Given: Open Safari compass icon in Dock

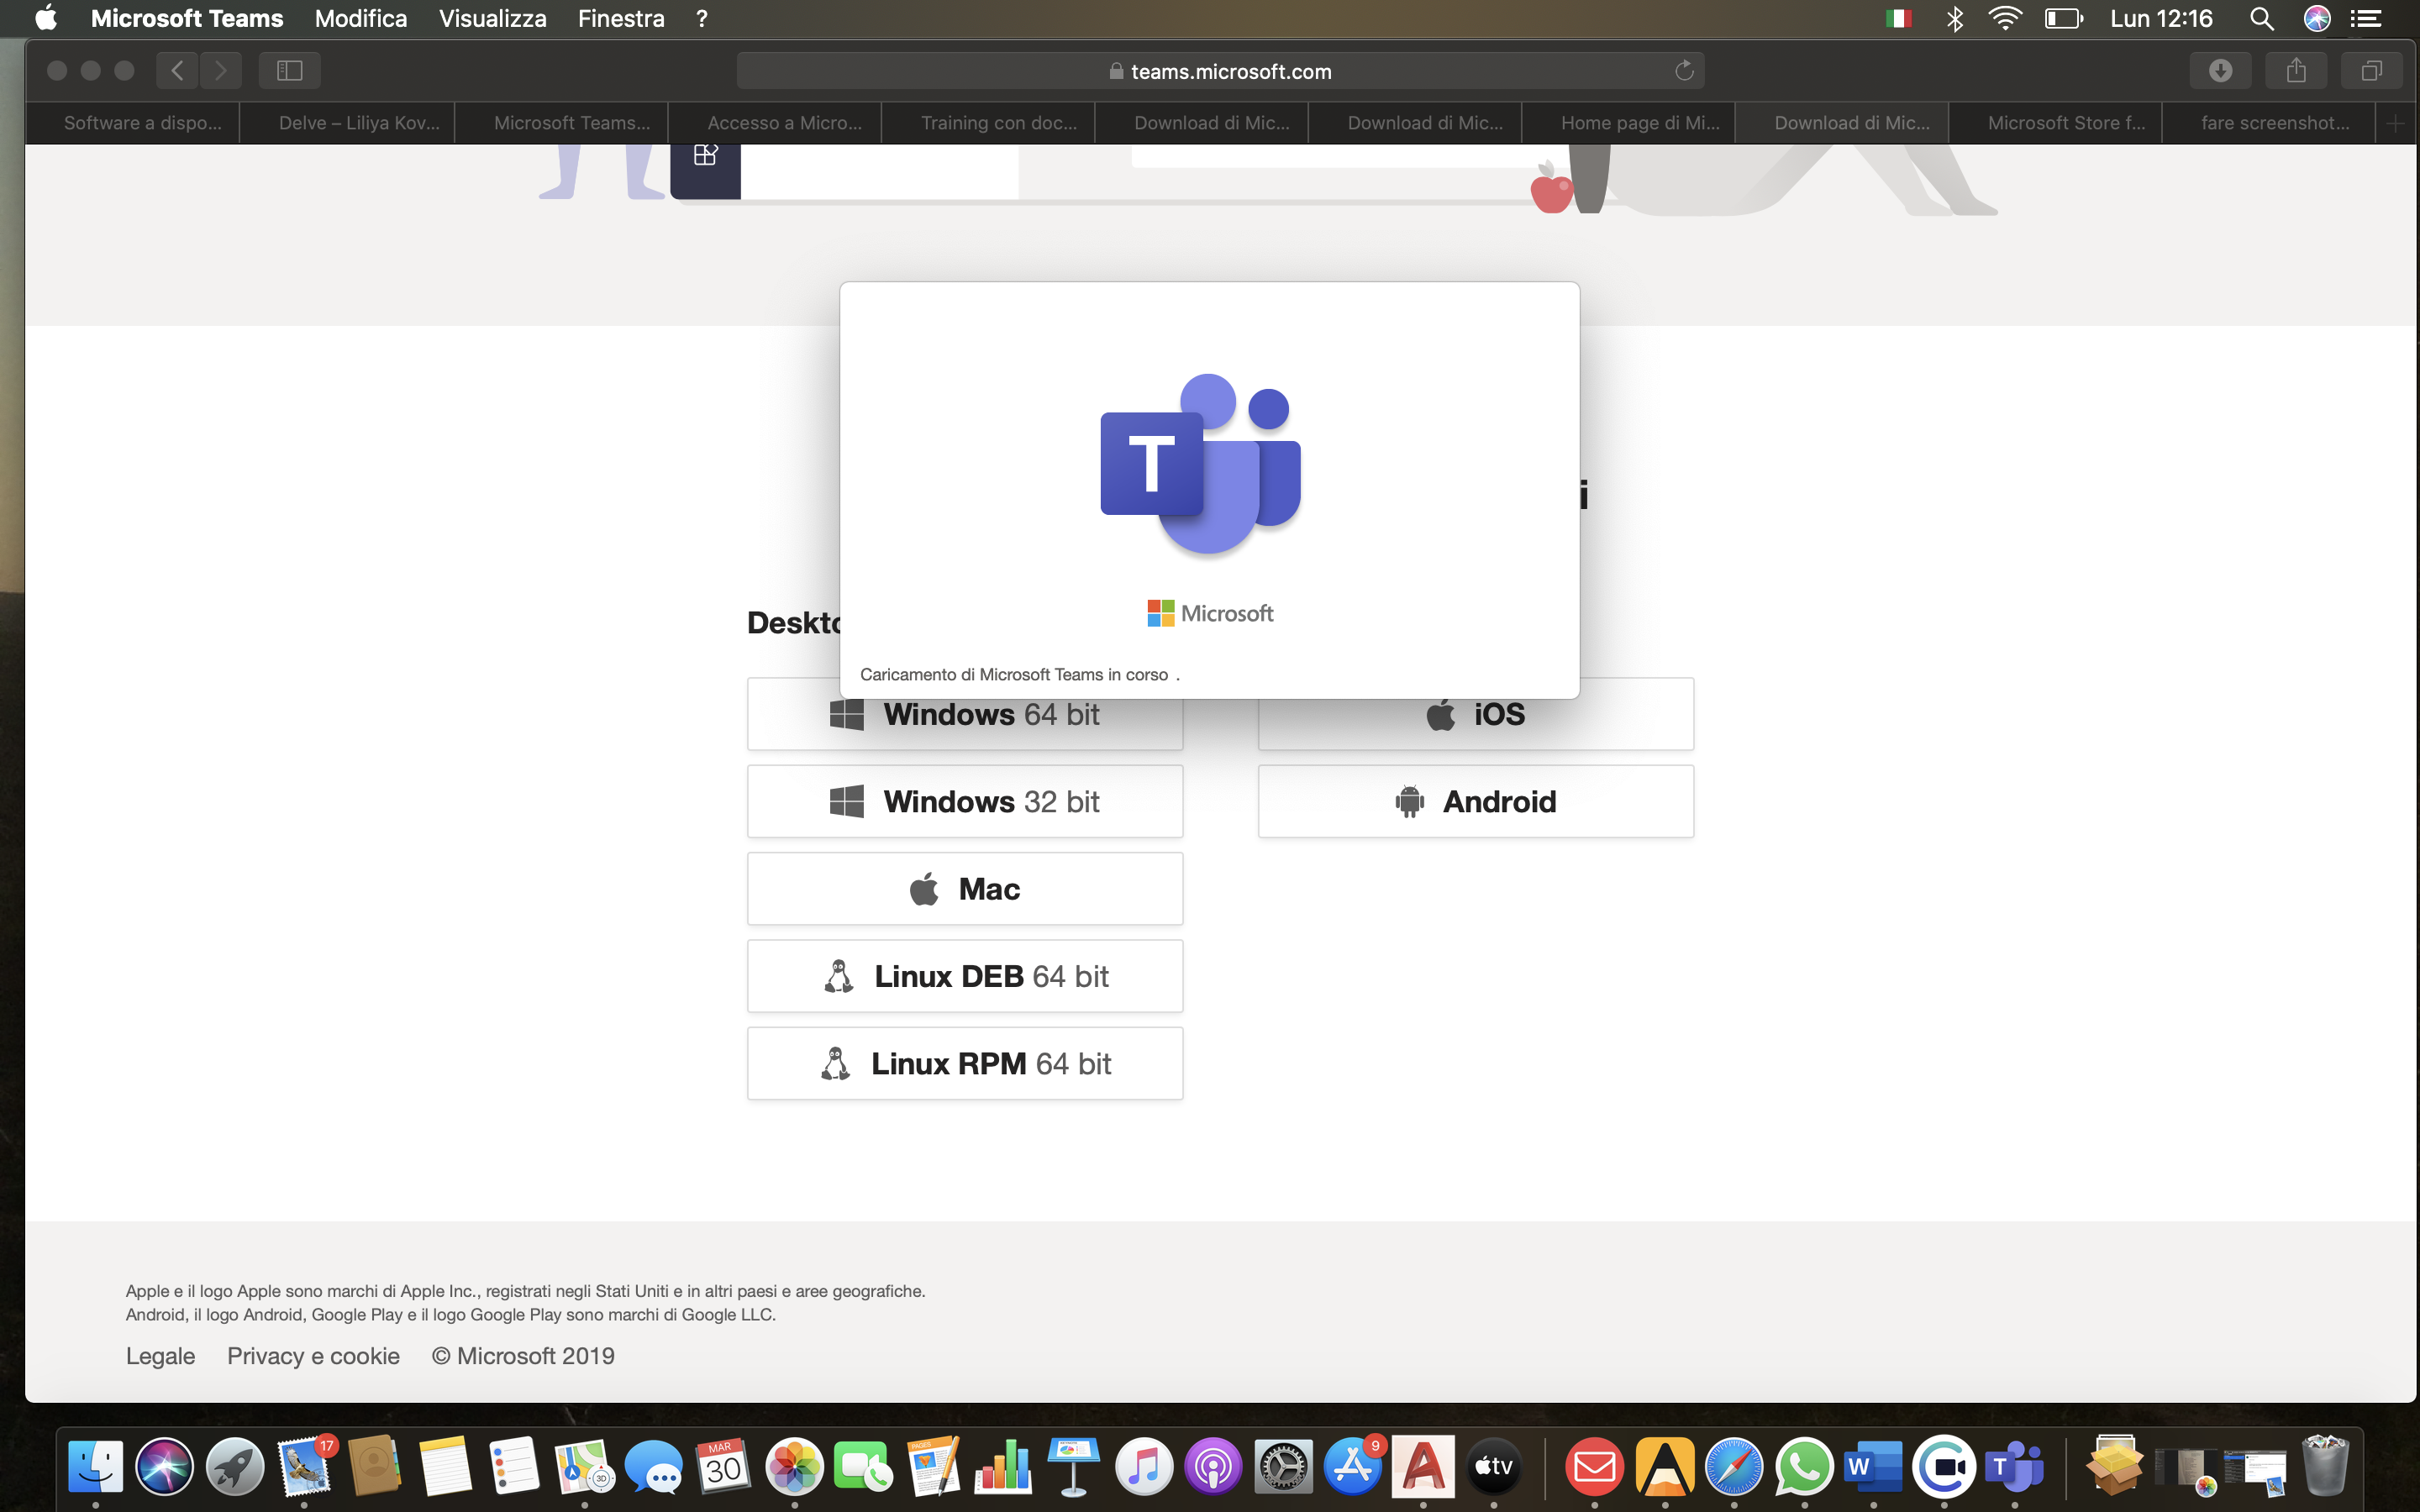Looking at the screenshot, I should coord(1734,1467).
